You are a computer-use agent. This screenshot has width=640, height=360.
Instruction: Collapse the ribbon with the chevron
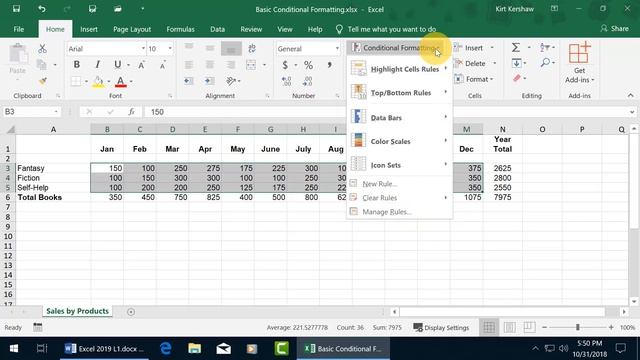631,96
